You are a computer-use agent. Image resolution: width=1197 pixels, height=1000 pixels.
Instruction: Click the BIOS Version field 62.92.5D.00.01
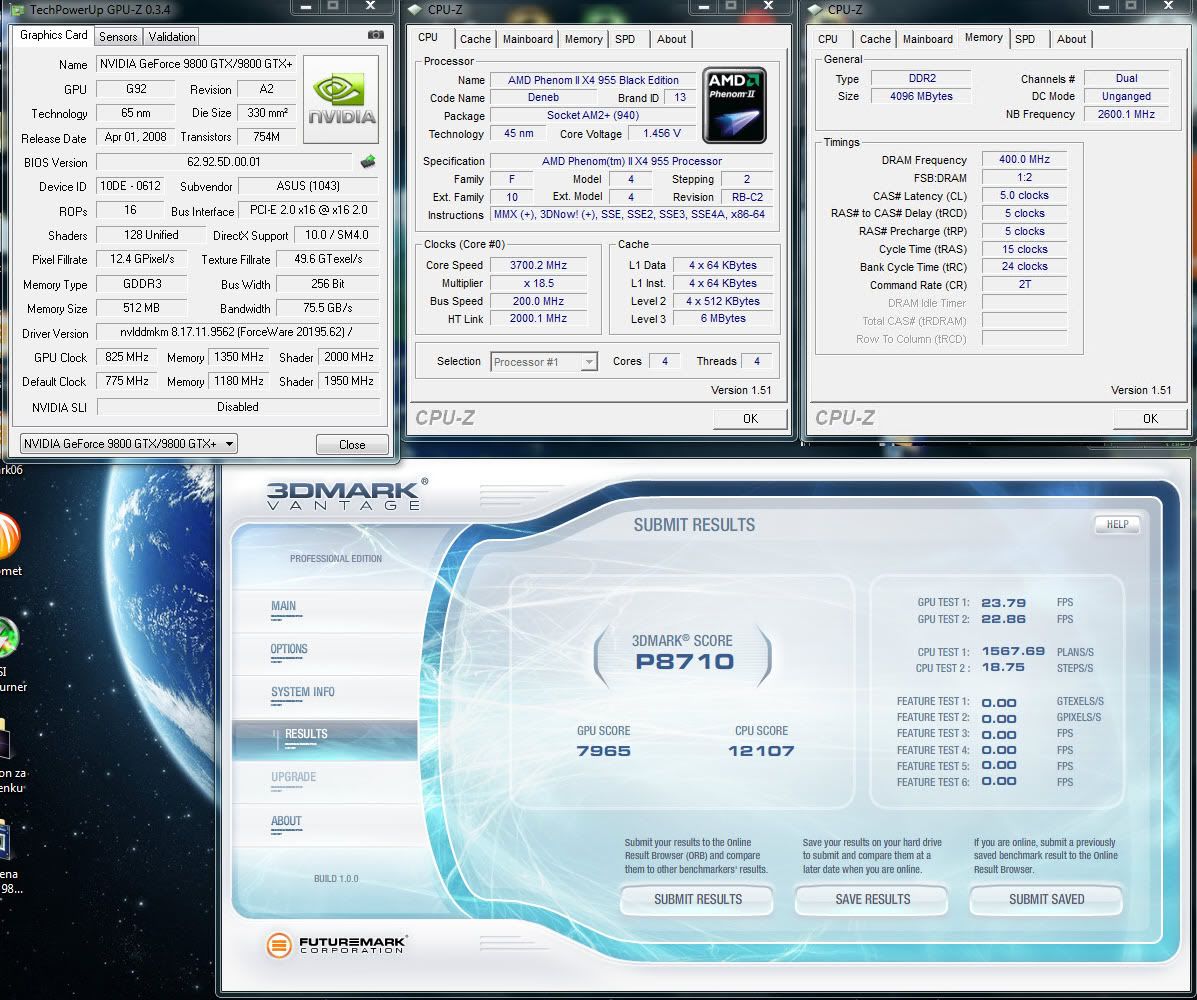[224, 162]
